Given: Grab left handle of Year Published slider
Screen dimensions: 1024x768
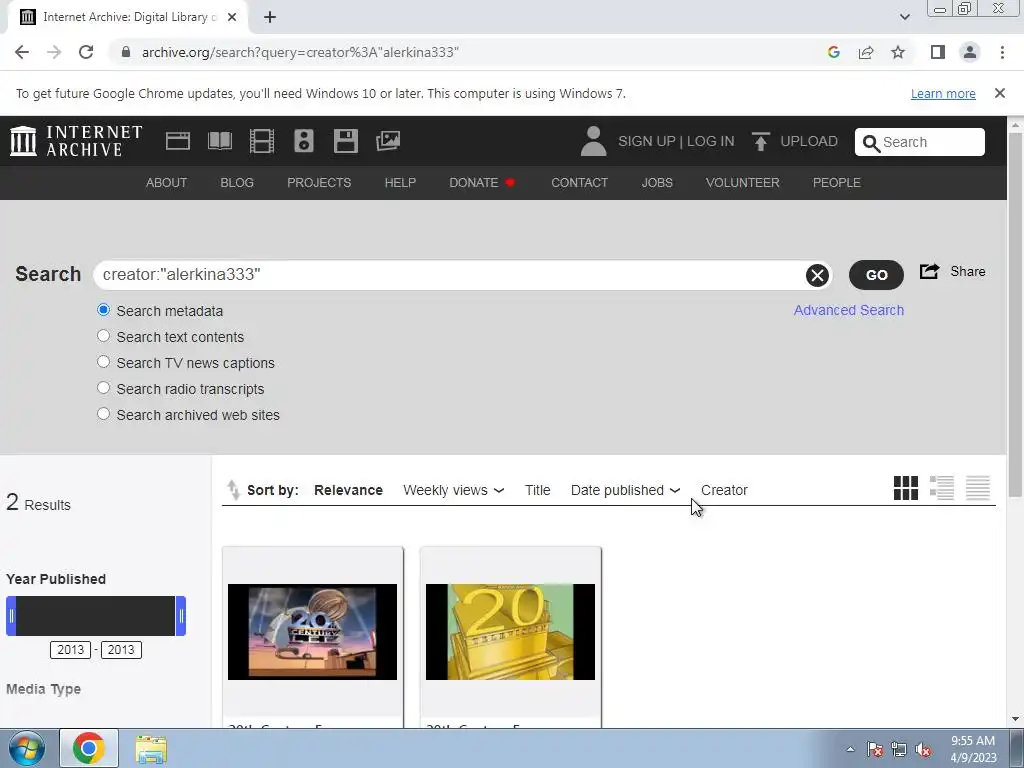Looking at the screenshot, I should pyautogui.click(x=11, y=616).
